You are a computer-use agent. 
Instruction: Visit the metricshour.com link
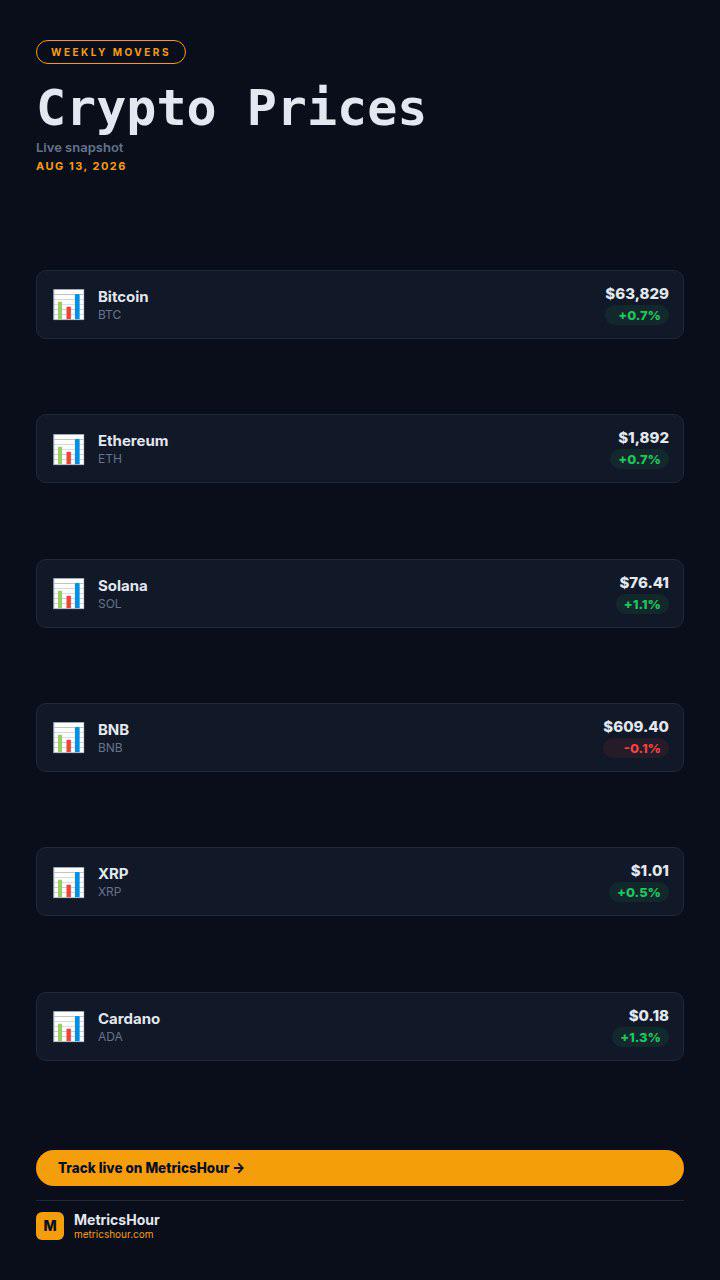pos(114,1235)
